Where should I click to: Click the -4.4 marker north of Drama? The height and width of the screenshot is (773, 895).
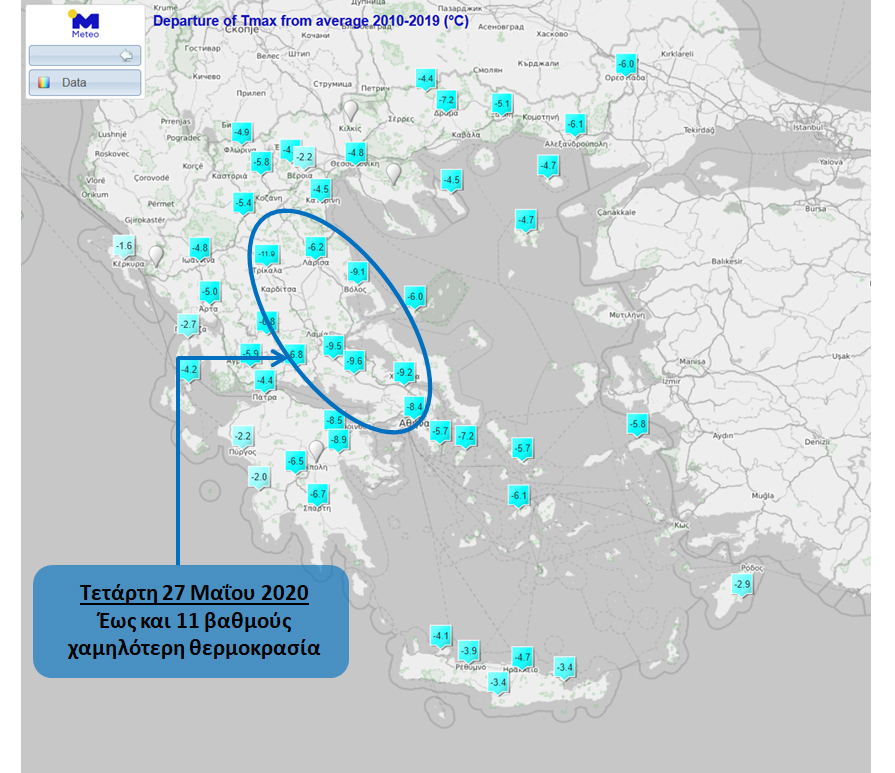point(426,80)
